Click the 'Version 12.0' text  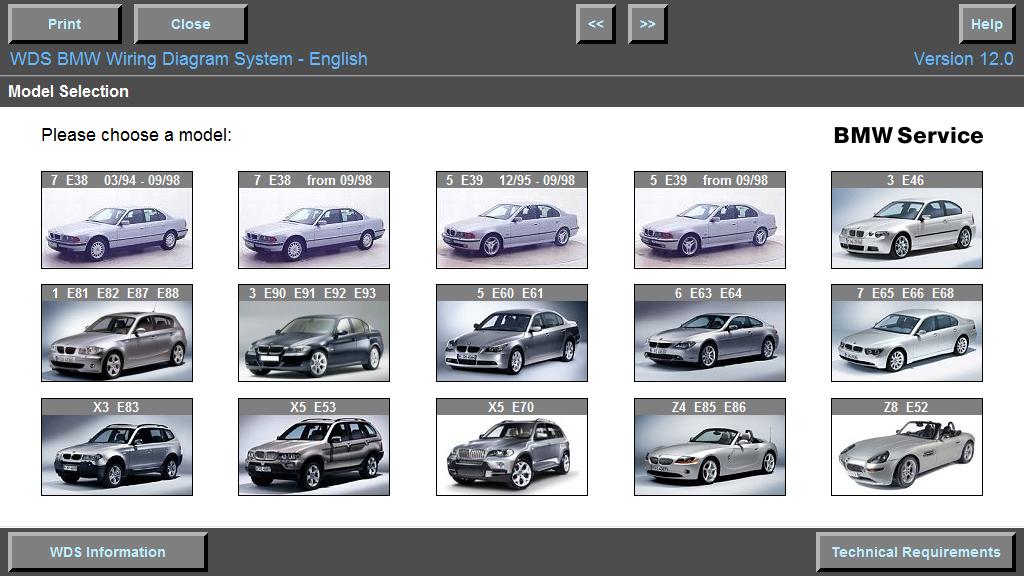(963, 59)
